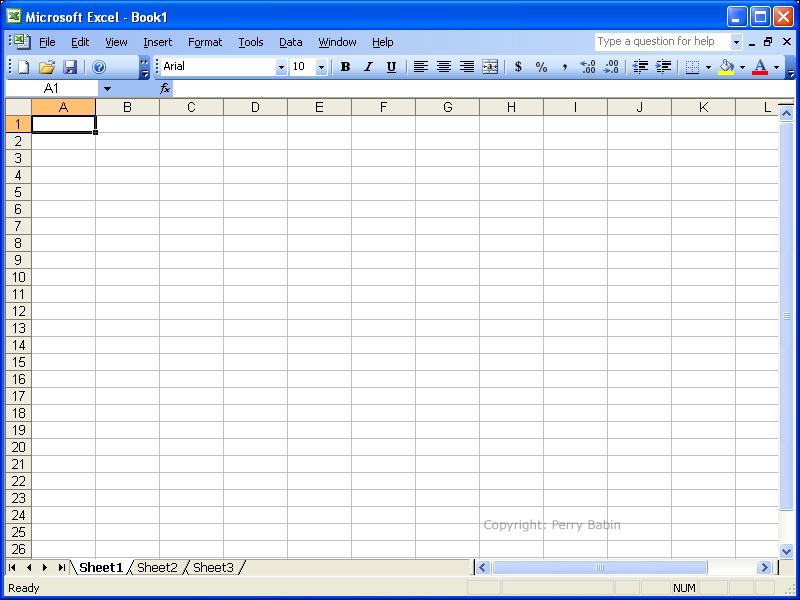The height and width of the screenshot is (600, 800).
Task: Expand Formatting toolbar options chevron at right end
Action: [x=790, y=67]
